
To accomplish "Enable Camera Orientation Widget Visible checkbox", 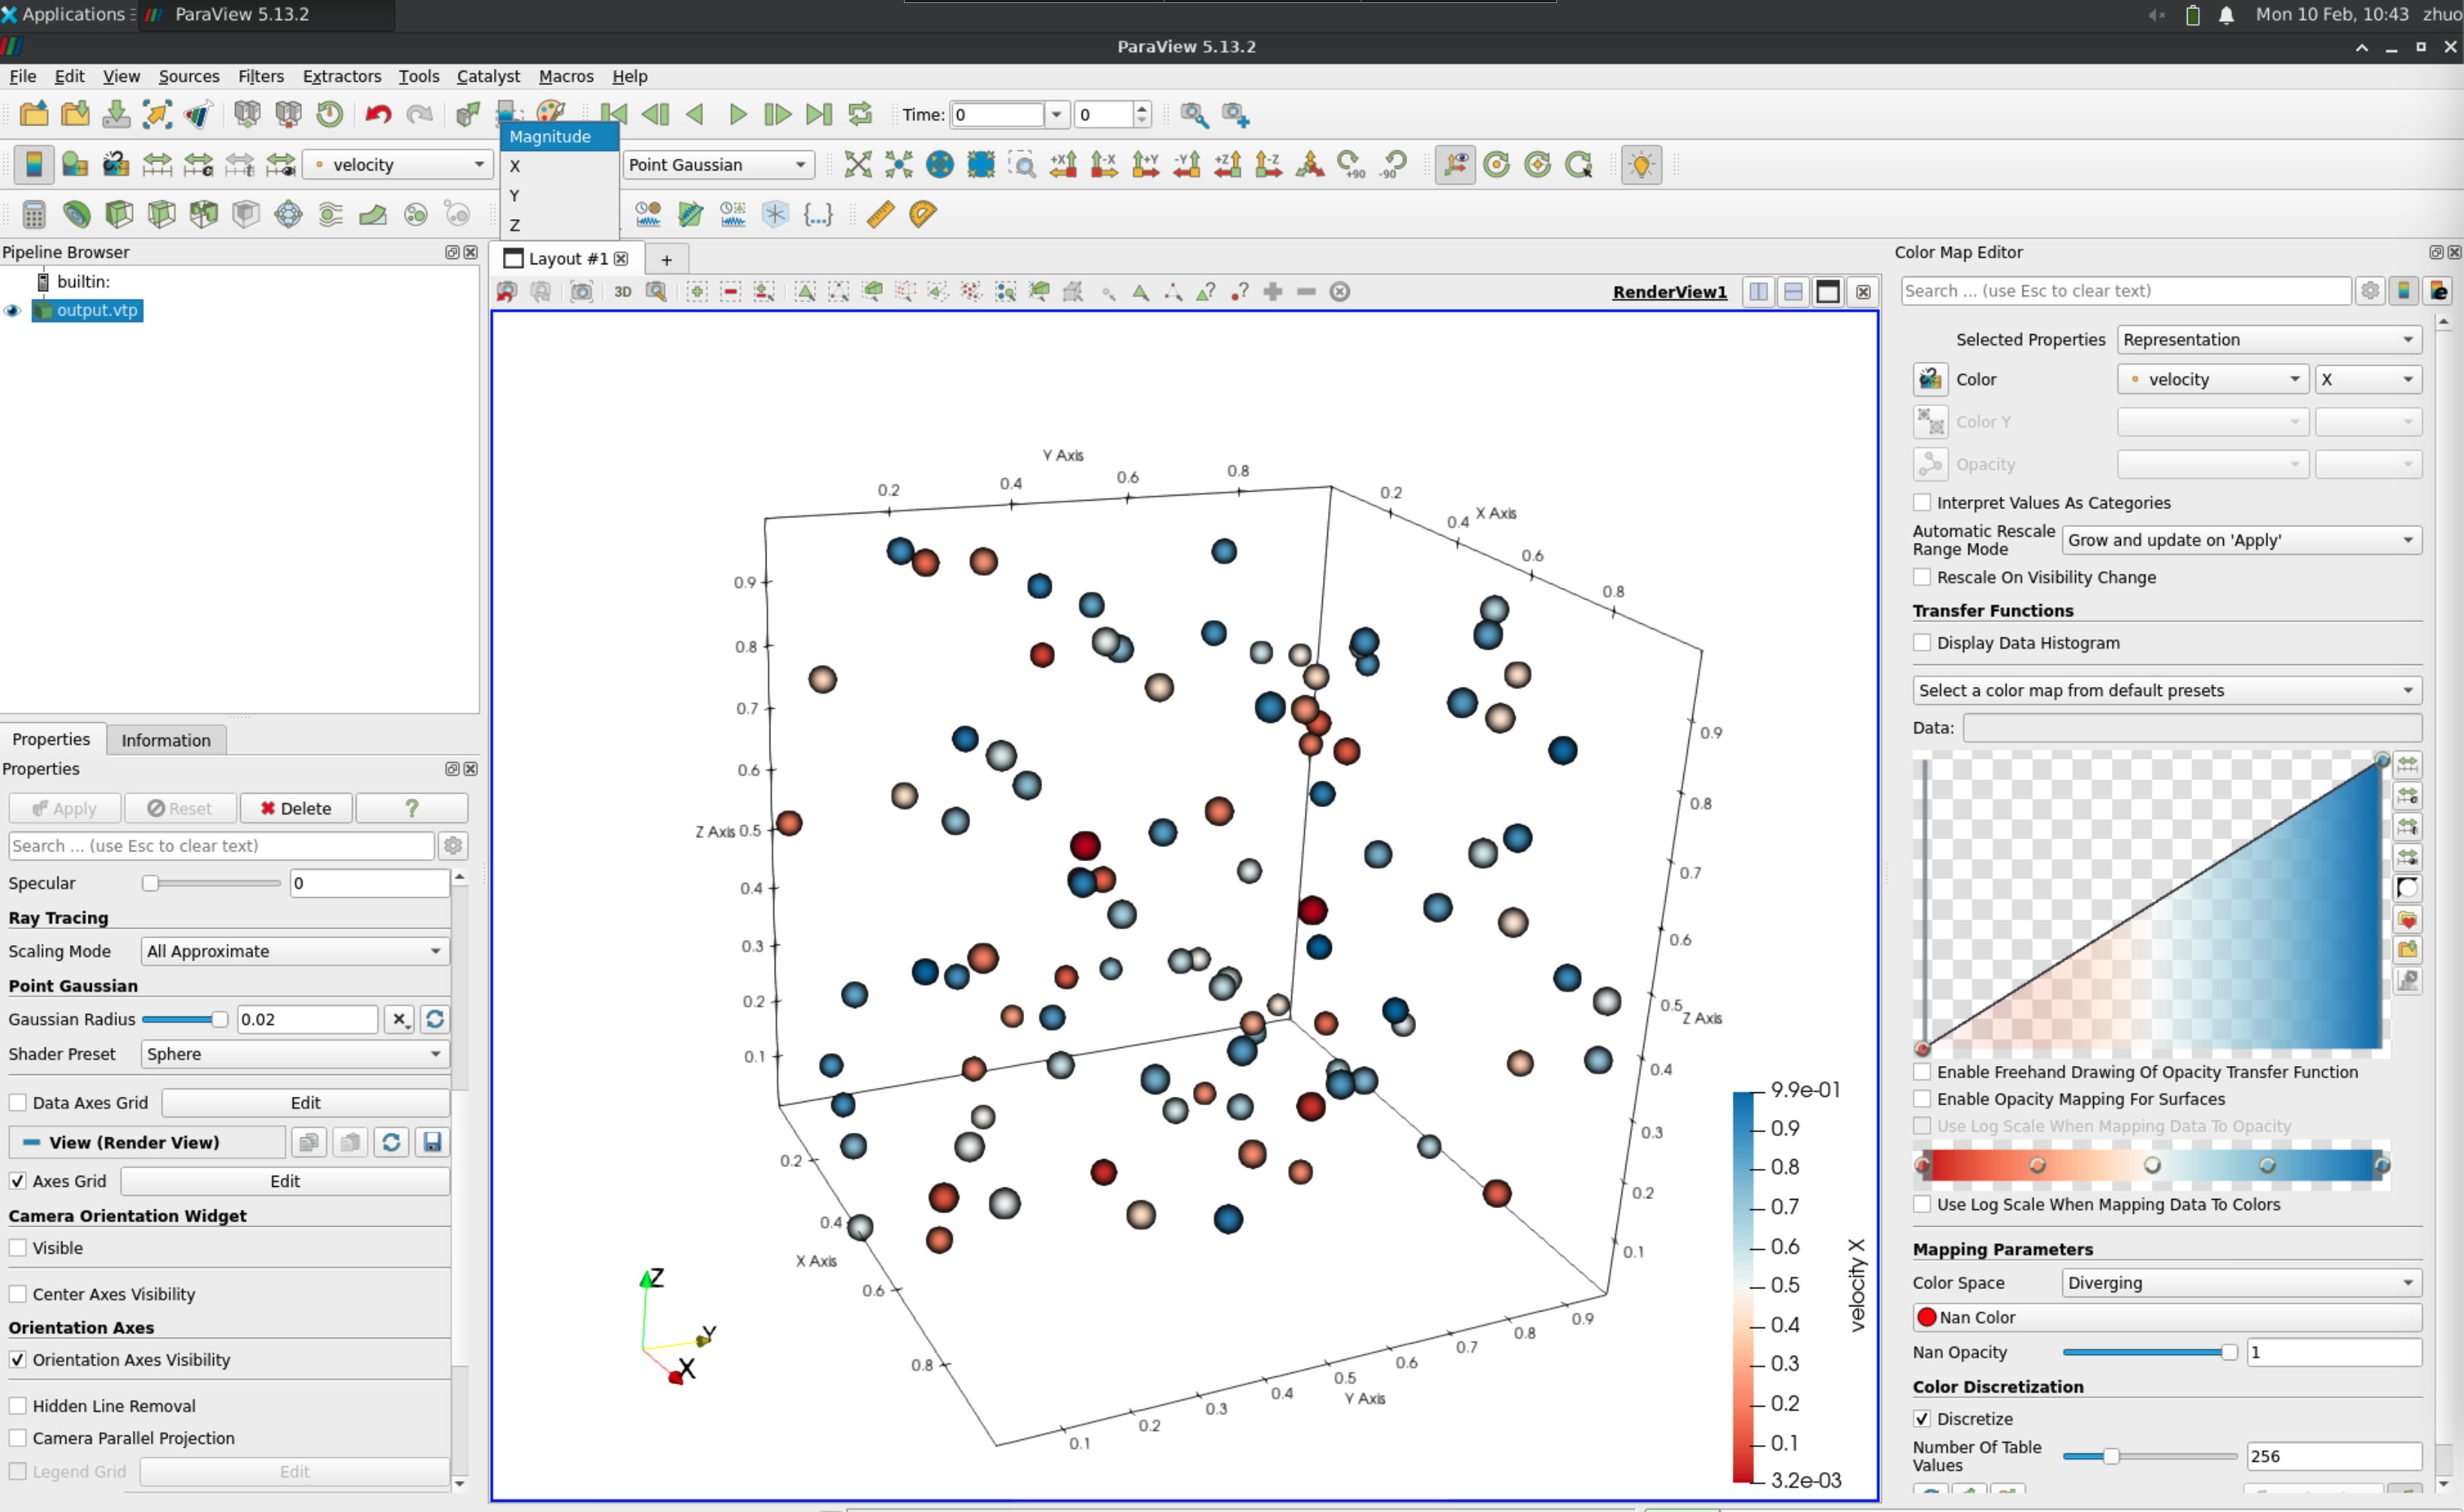I will point(18,1248).
